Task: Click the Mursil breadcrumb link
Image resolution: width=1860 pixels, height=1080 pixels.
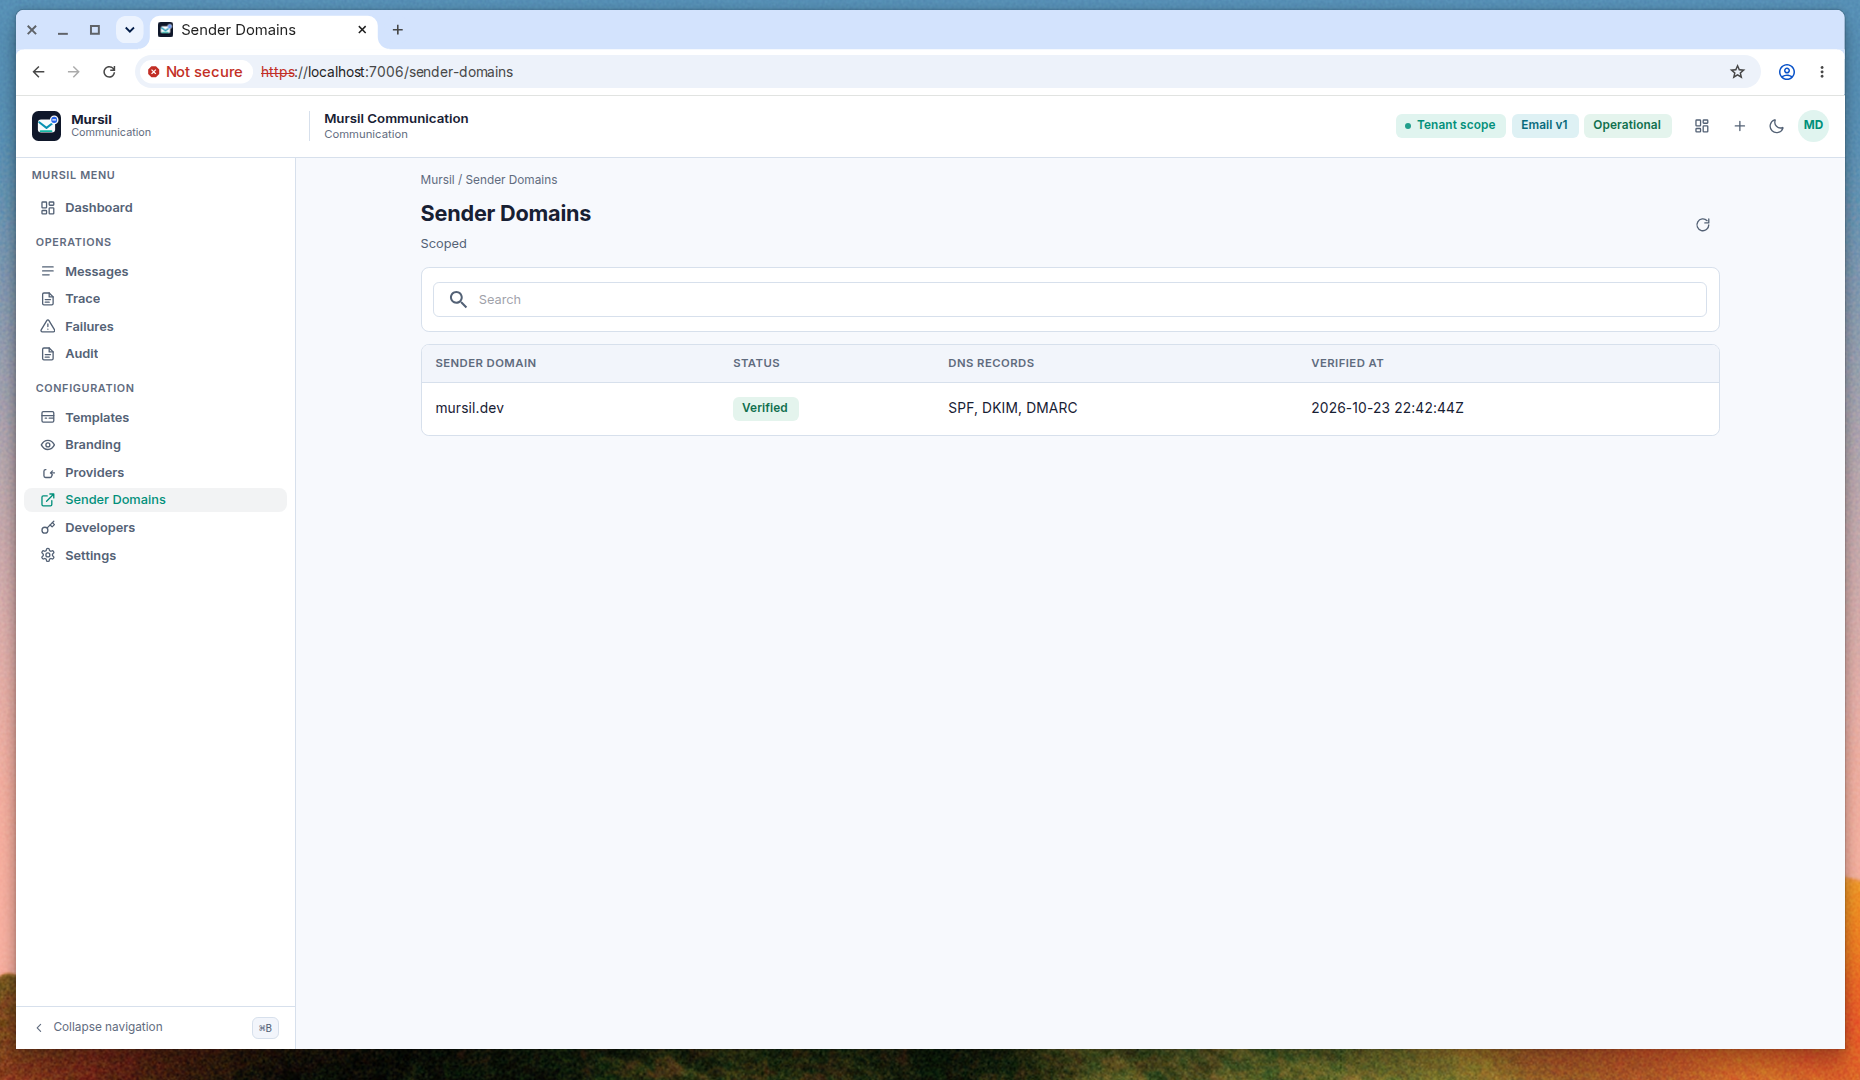Action: (437, 180)
